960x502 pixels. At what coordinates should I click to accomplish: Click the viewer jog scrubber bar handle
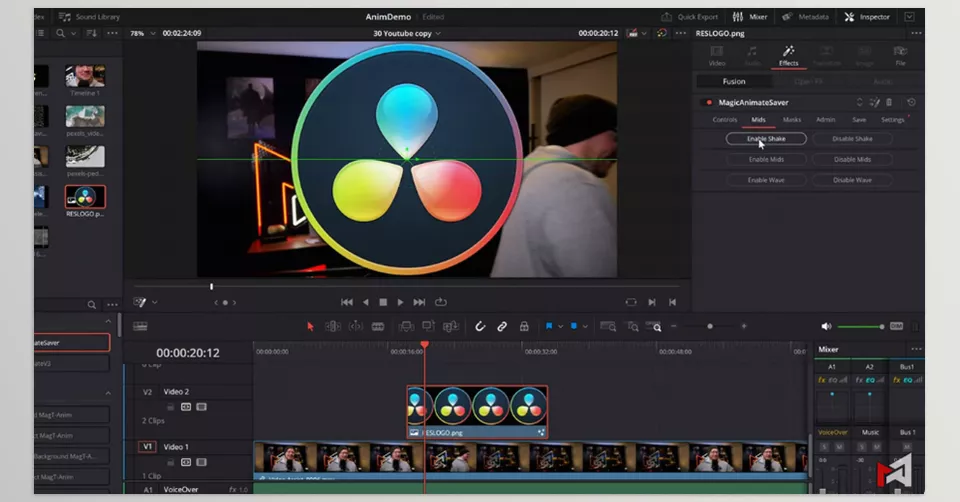pyautogui.click(x=211, y=287)
